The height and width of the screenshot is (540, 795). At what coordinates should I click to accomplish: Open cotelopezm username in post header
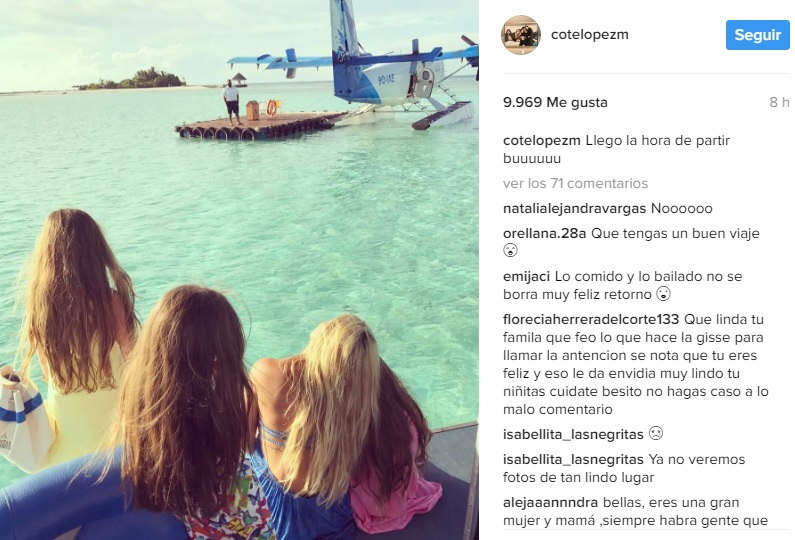point(590,34)
